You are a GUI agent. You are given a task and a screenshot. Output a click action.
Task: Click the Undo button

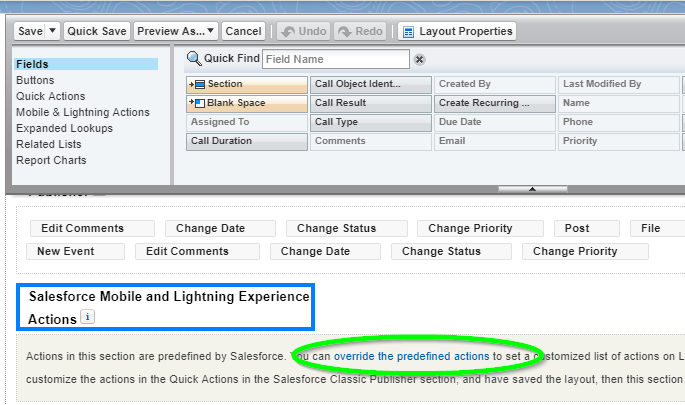click(304, 31)
